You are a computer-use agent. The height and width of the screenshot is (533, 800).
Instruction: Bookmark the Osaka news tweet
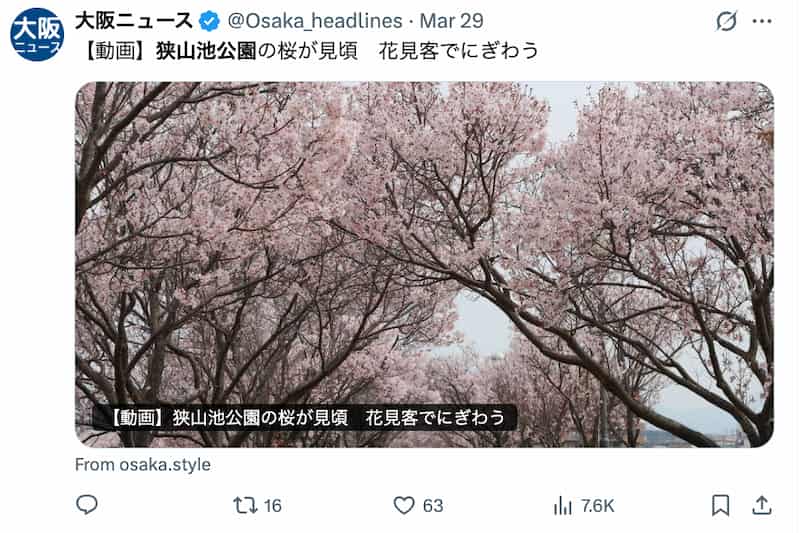(720, 505)
